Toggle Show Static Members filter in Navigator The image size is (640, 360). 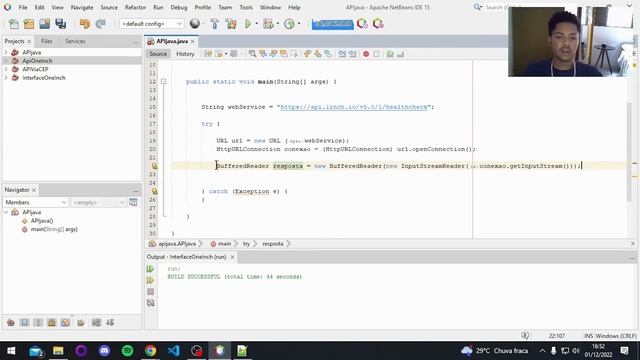(38, 323)
